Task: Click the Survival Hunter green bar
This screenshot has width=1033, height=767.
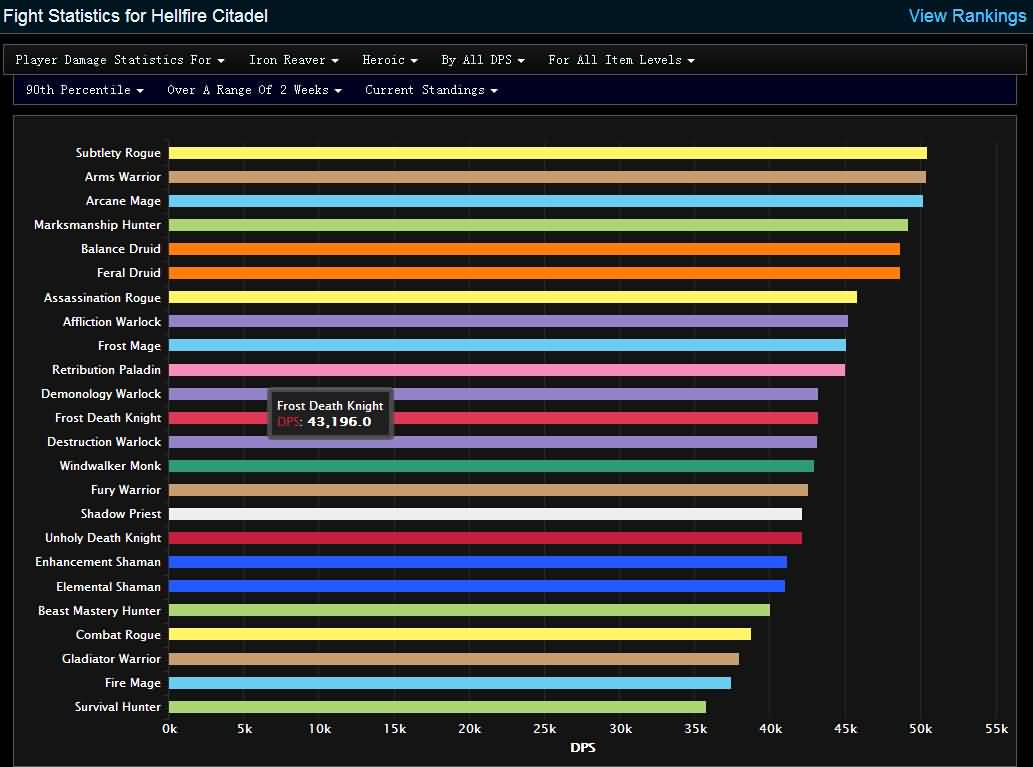Action: pos(437,706)
